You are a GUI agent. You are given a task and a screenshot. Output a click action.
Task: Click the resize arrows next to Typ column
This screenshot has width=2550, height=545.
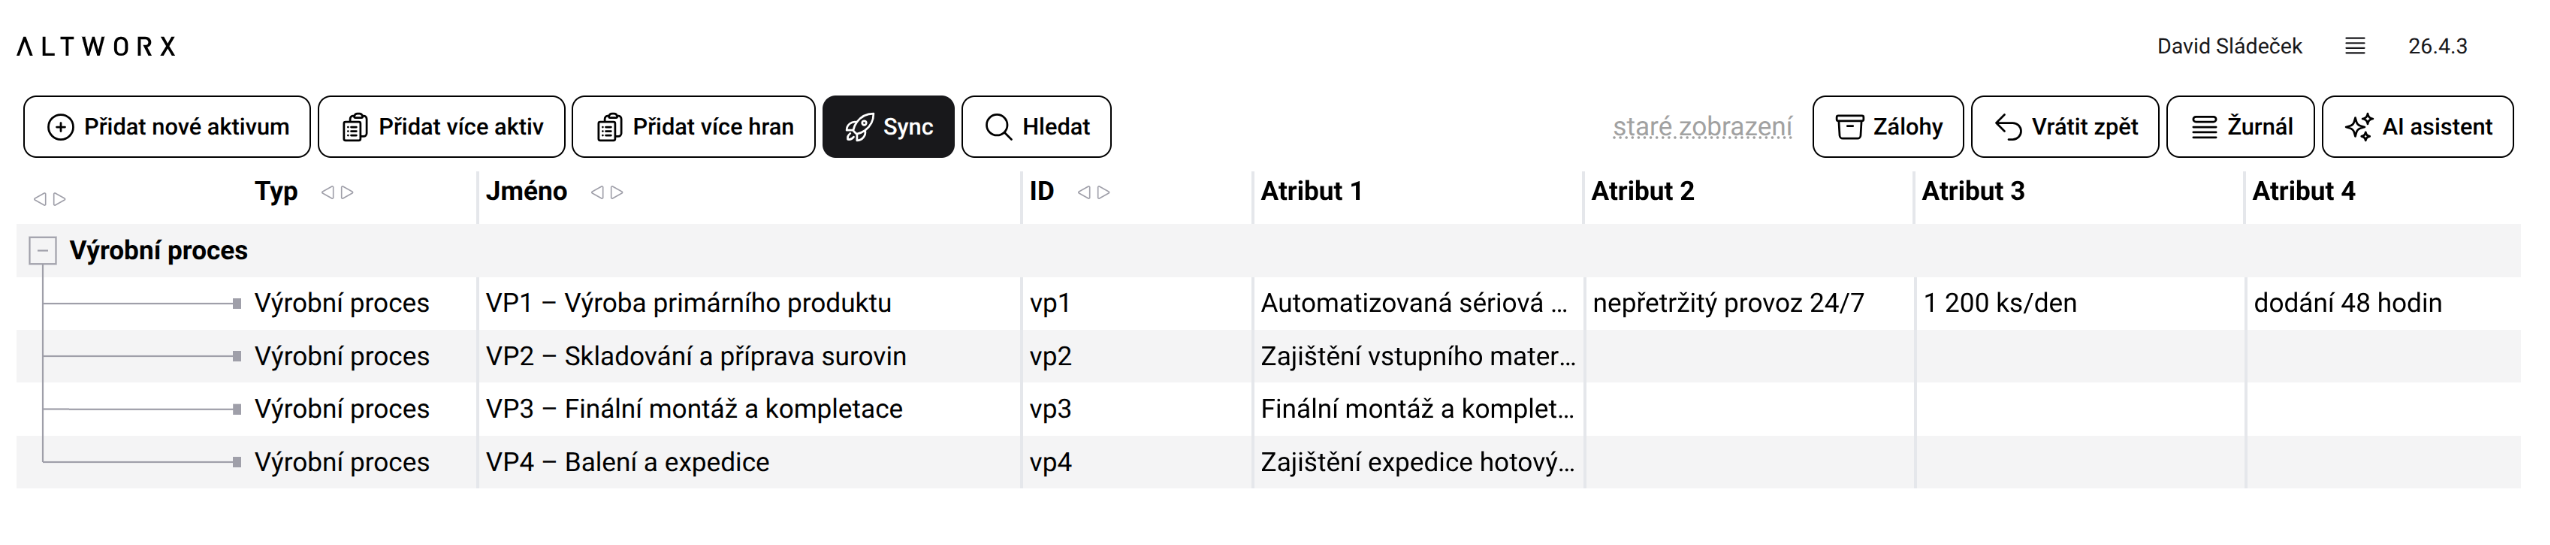[337, 192]
